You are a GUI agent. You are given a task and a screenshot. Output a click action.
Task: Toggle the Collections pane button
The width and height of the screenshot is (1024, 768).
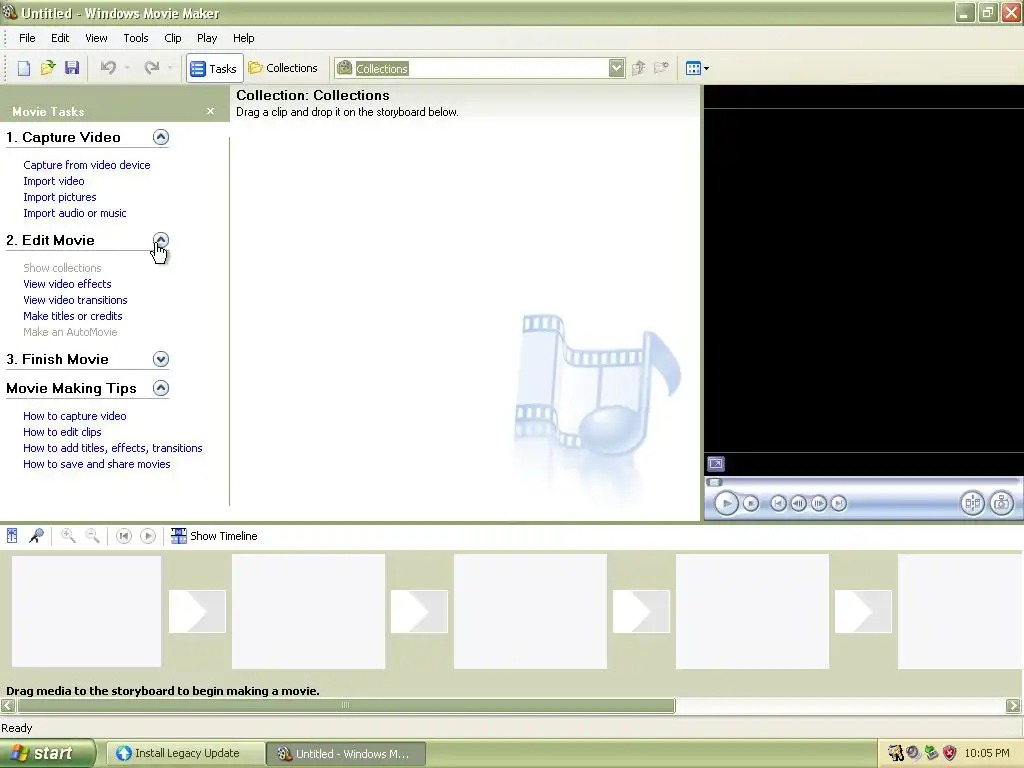pos(283,68)
